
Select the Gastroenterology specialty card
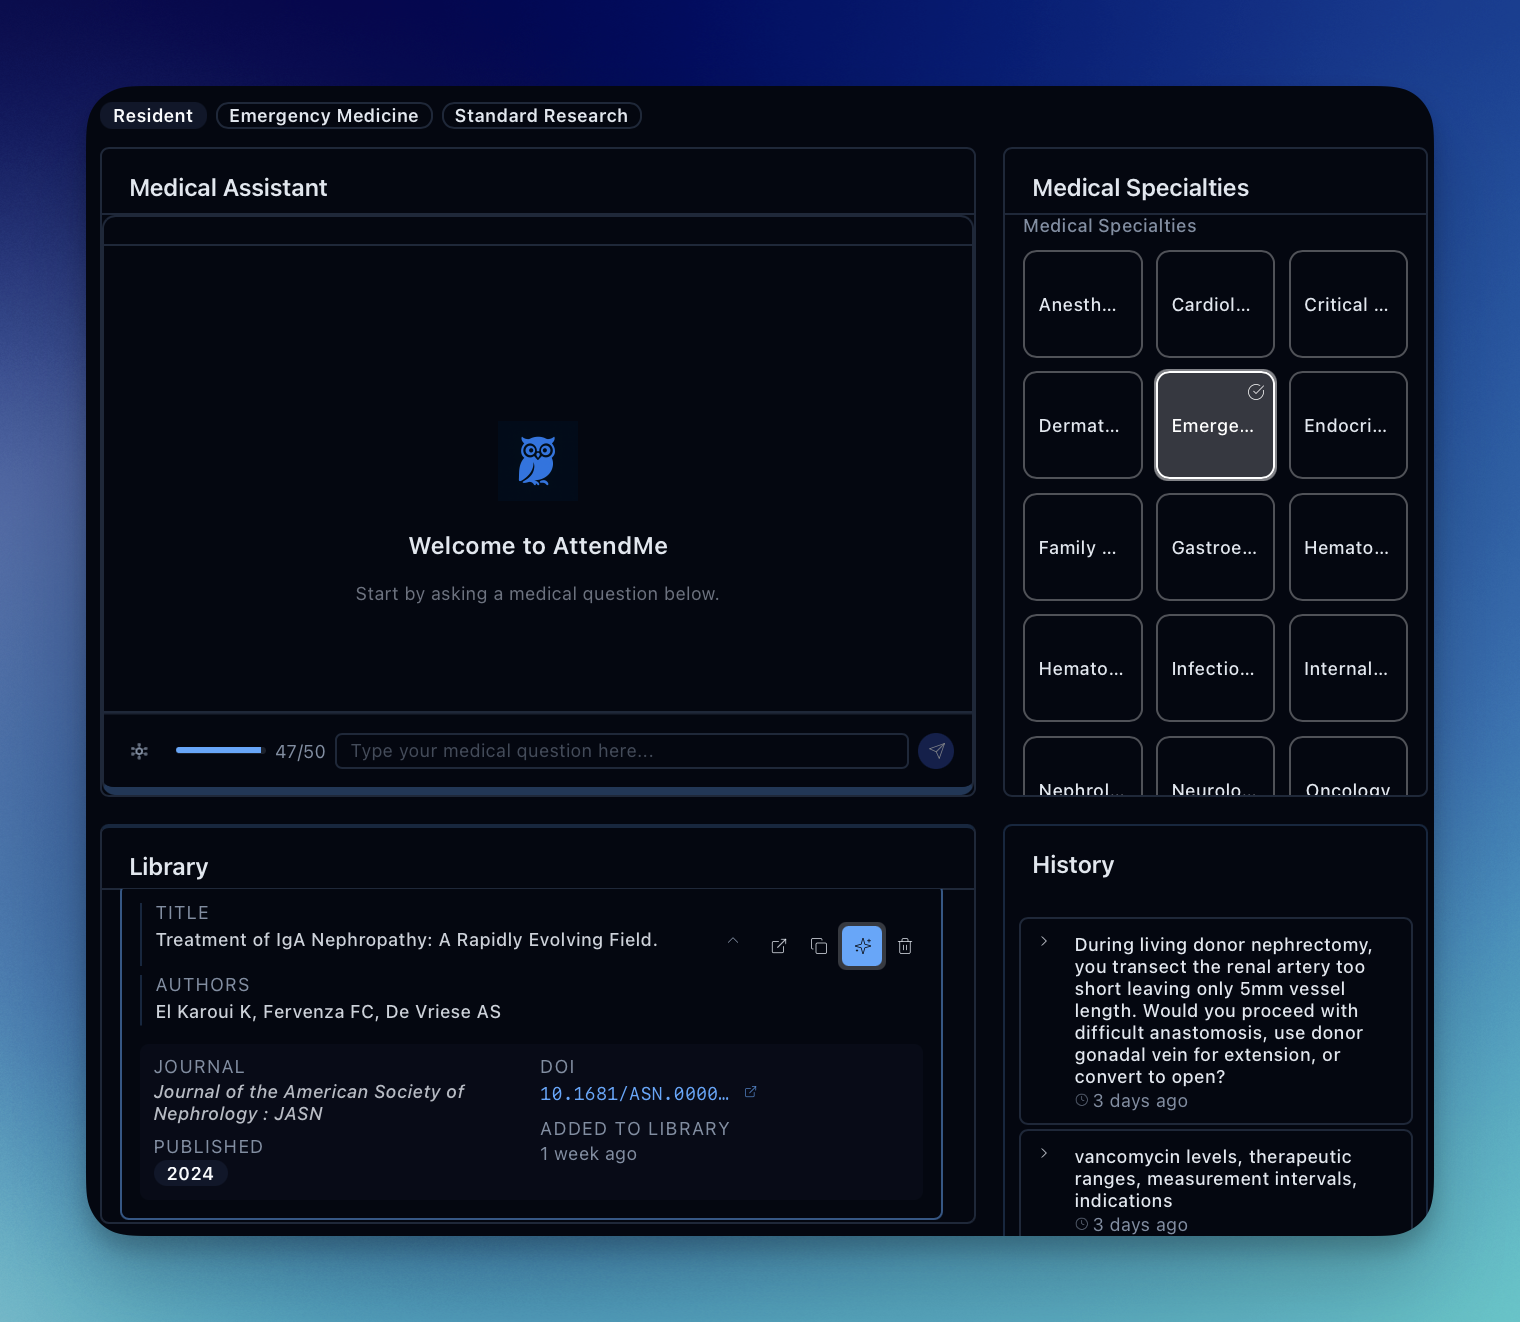(1215, 547)
